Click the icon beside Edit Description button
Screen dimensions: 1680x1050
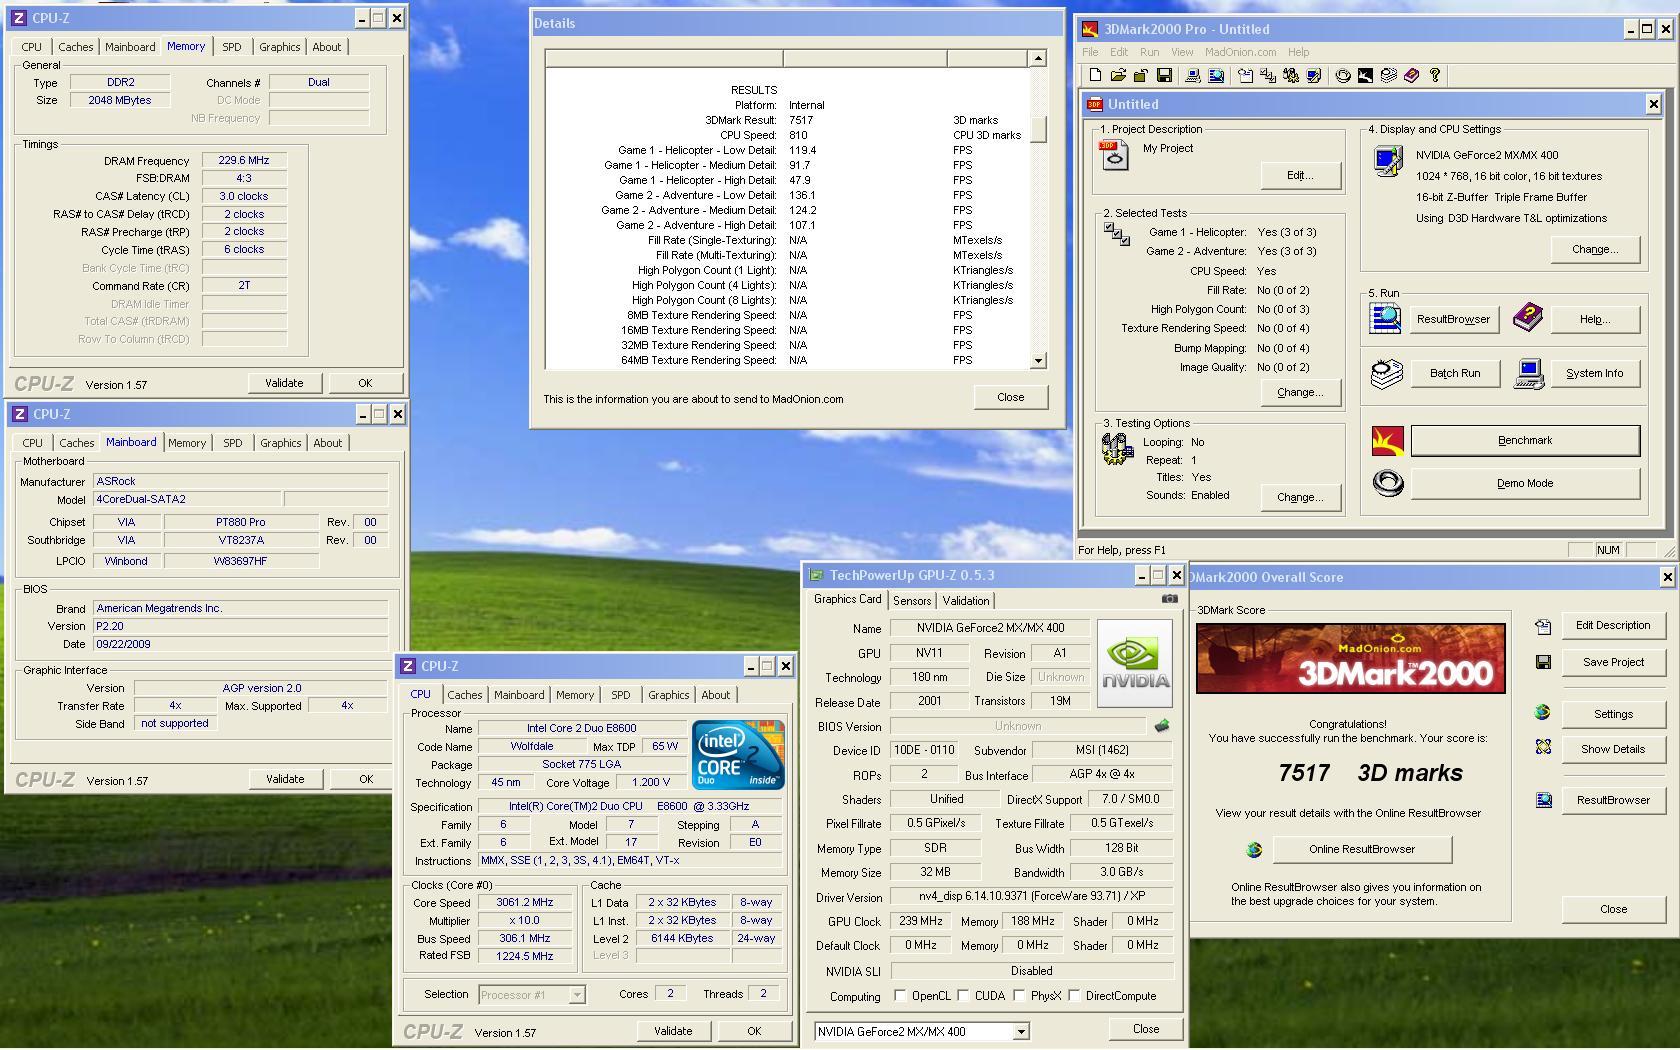(1543, 626)
